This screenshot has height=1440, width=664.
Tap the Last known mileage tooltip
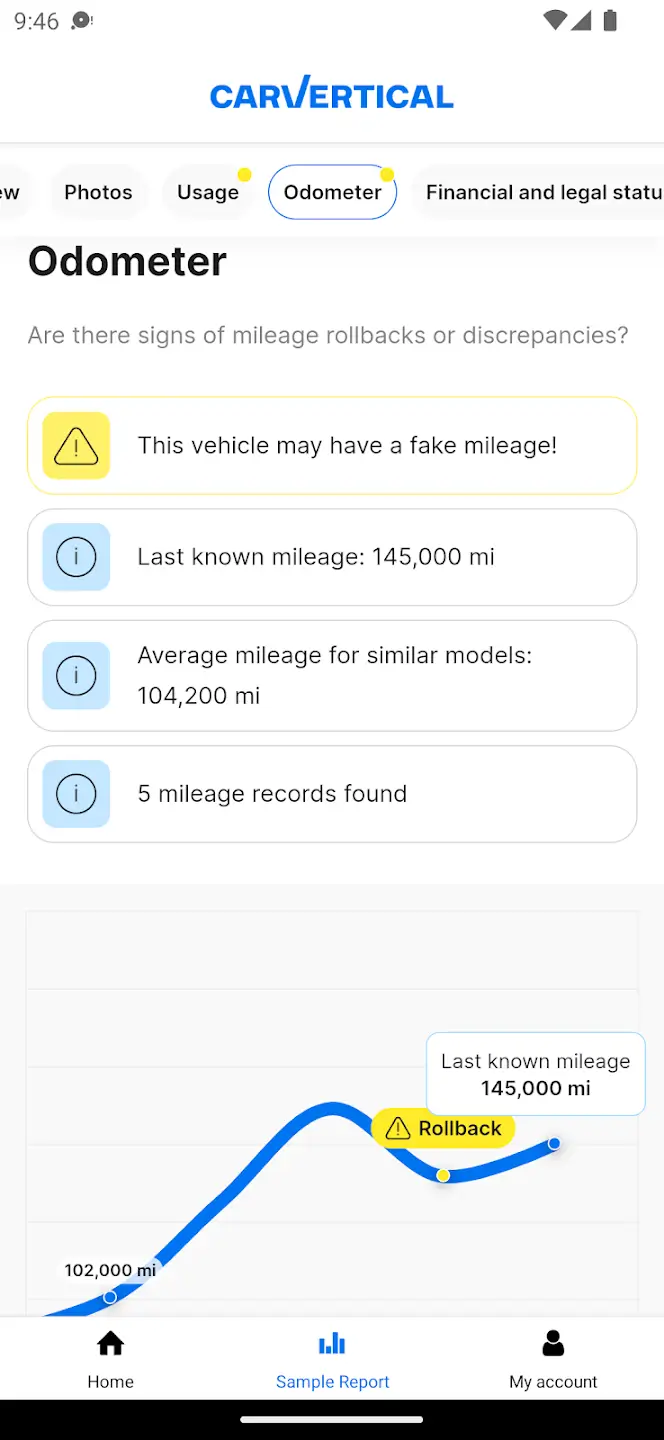pos(535,1074)
